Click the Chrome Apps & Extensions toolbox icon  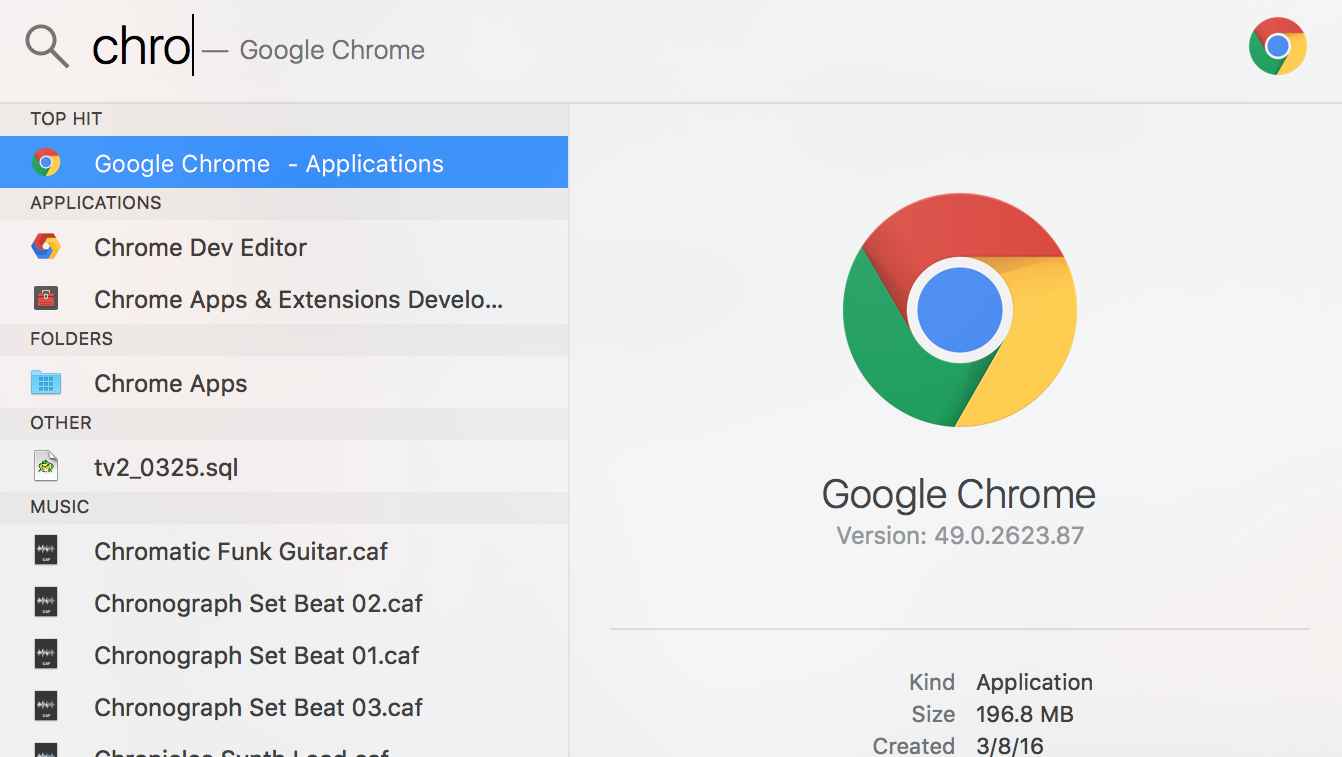pos(46,298)
